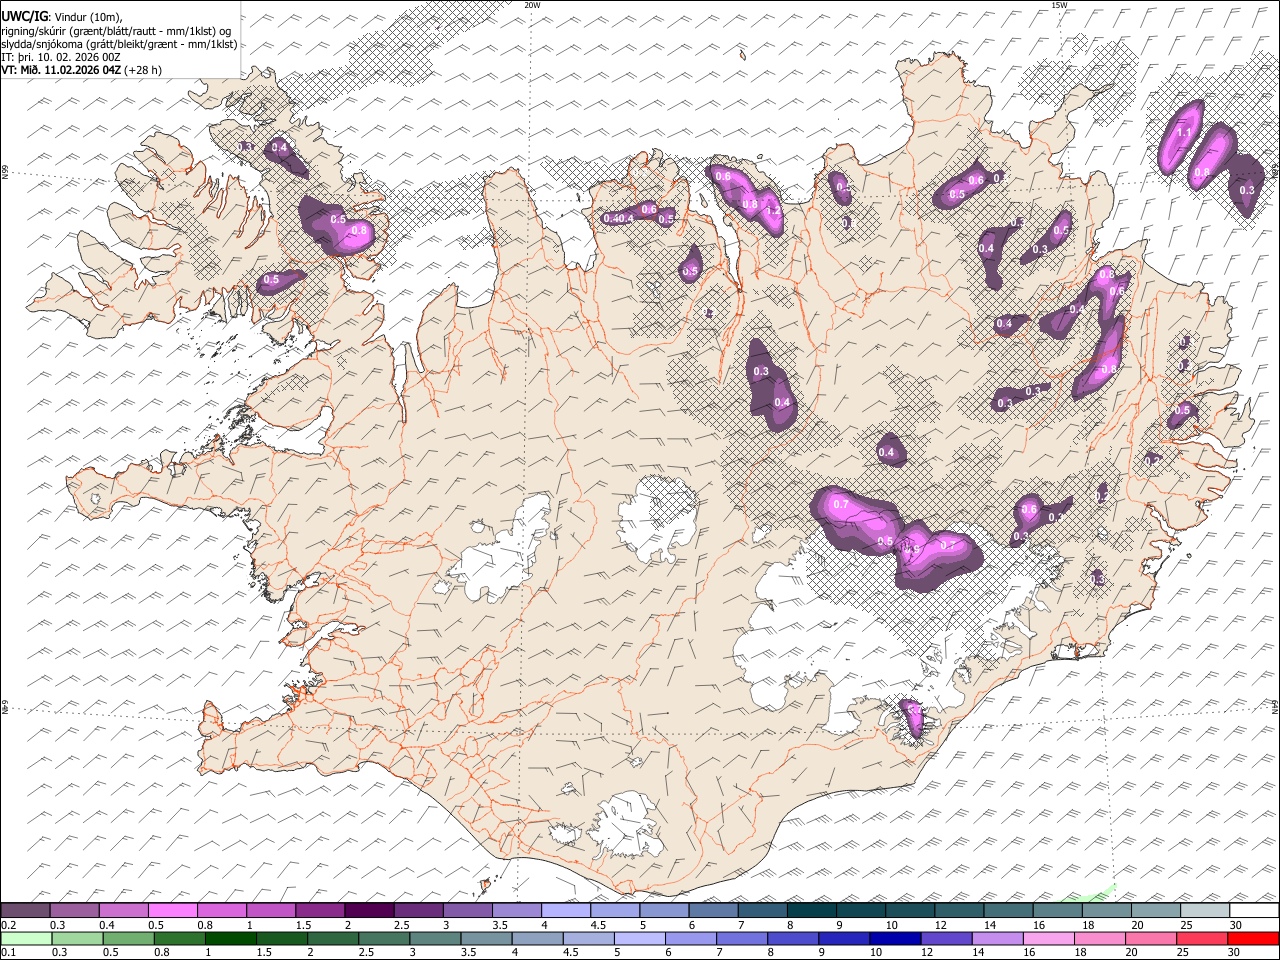Select the light lavender snow swatch labeled 4

(566, 910)
